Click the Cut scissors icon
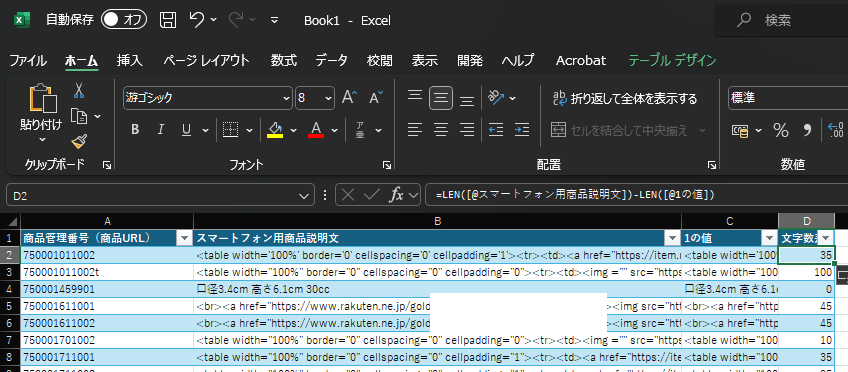The width and height of the screenshot is (848, 372). (79, 90)
